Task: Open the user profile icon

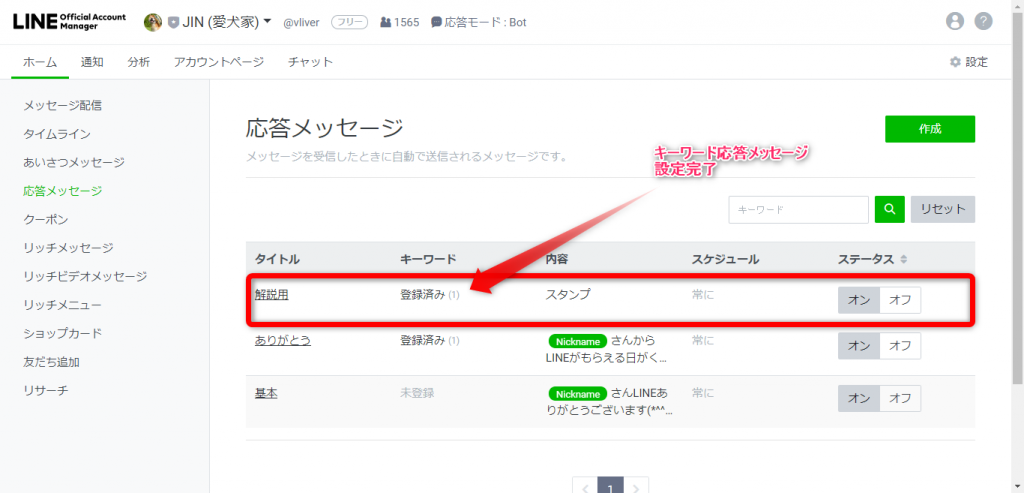Action: pyautogui.click(x=955, y=22)
